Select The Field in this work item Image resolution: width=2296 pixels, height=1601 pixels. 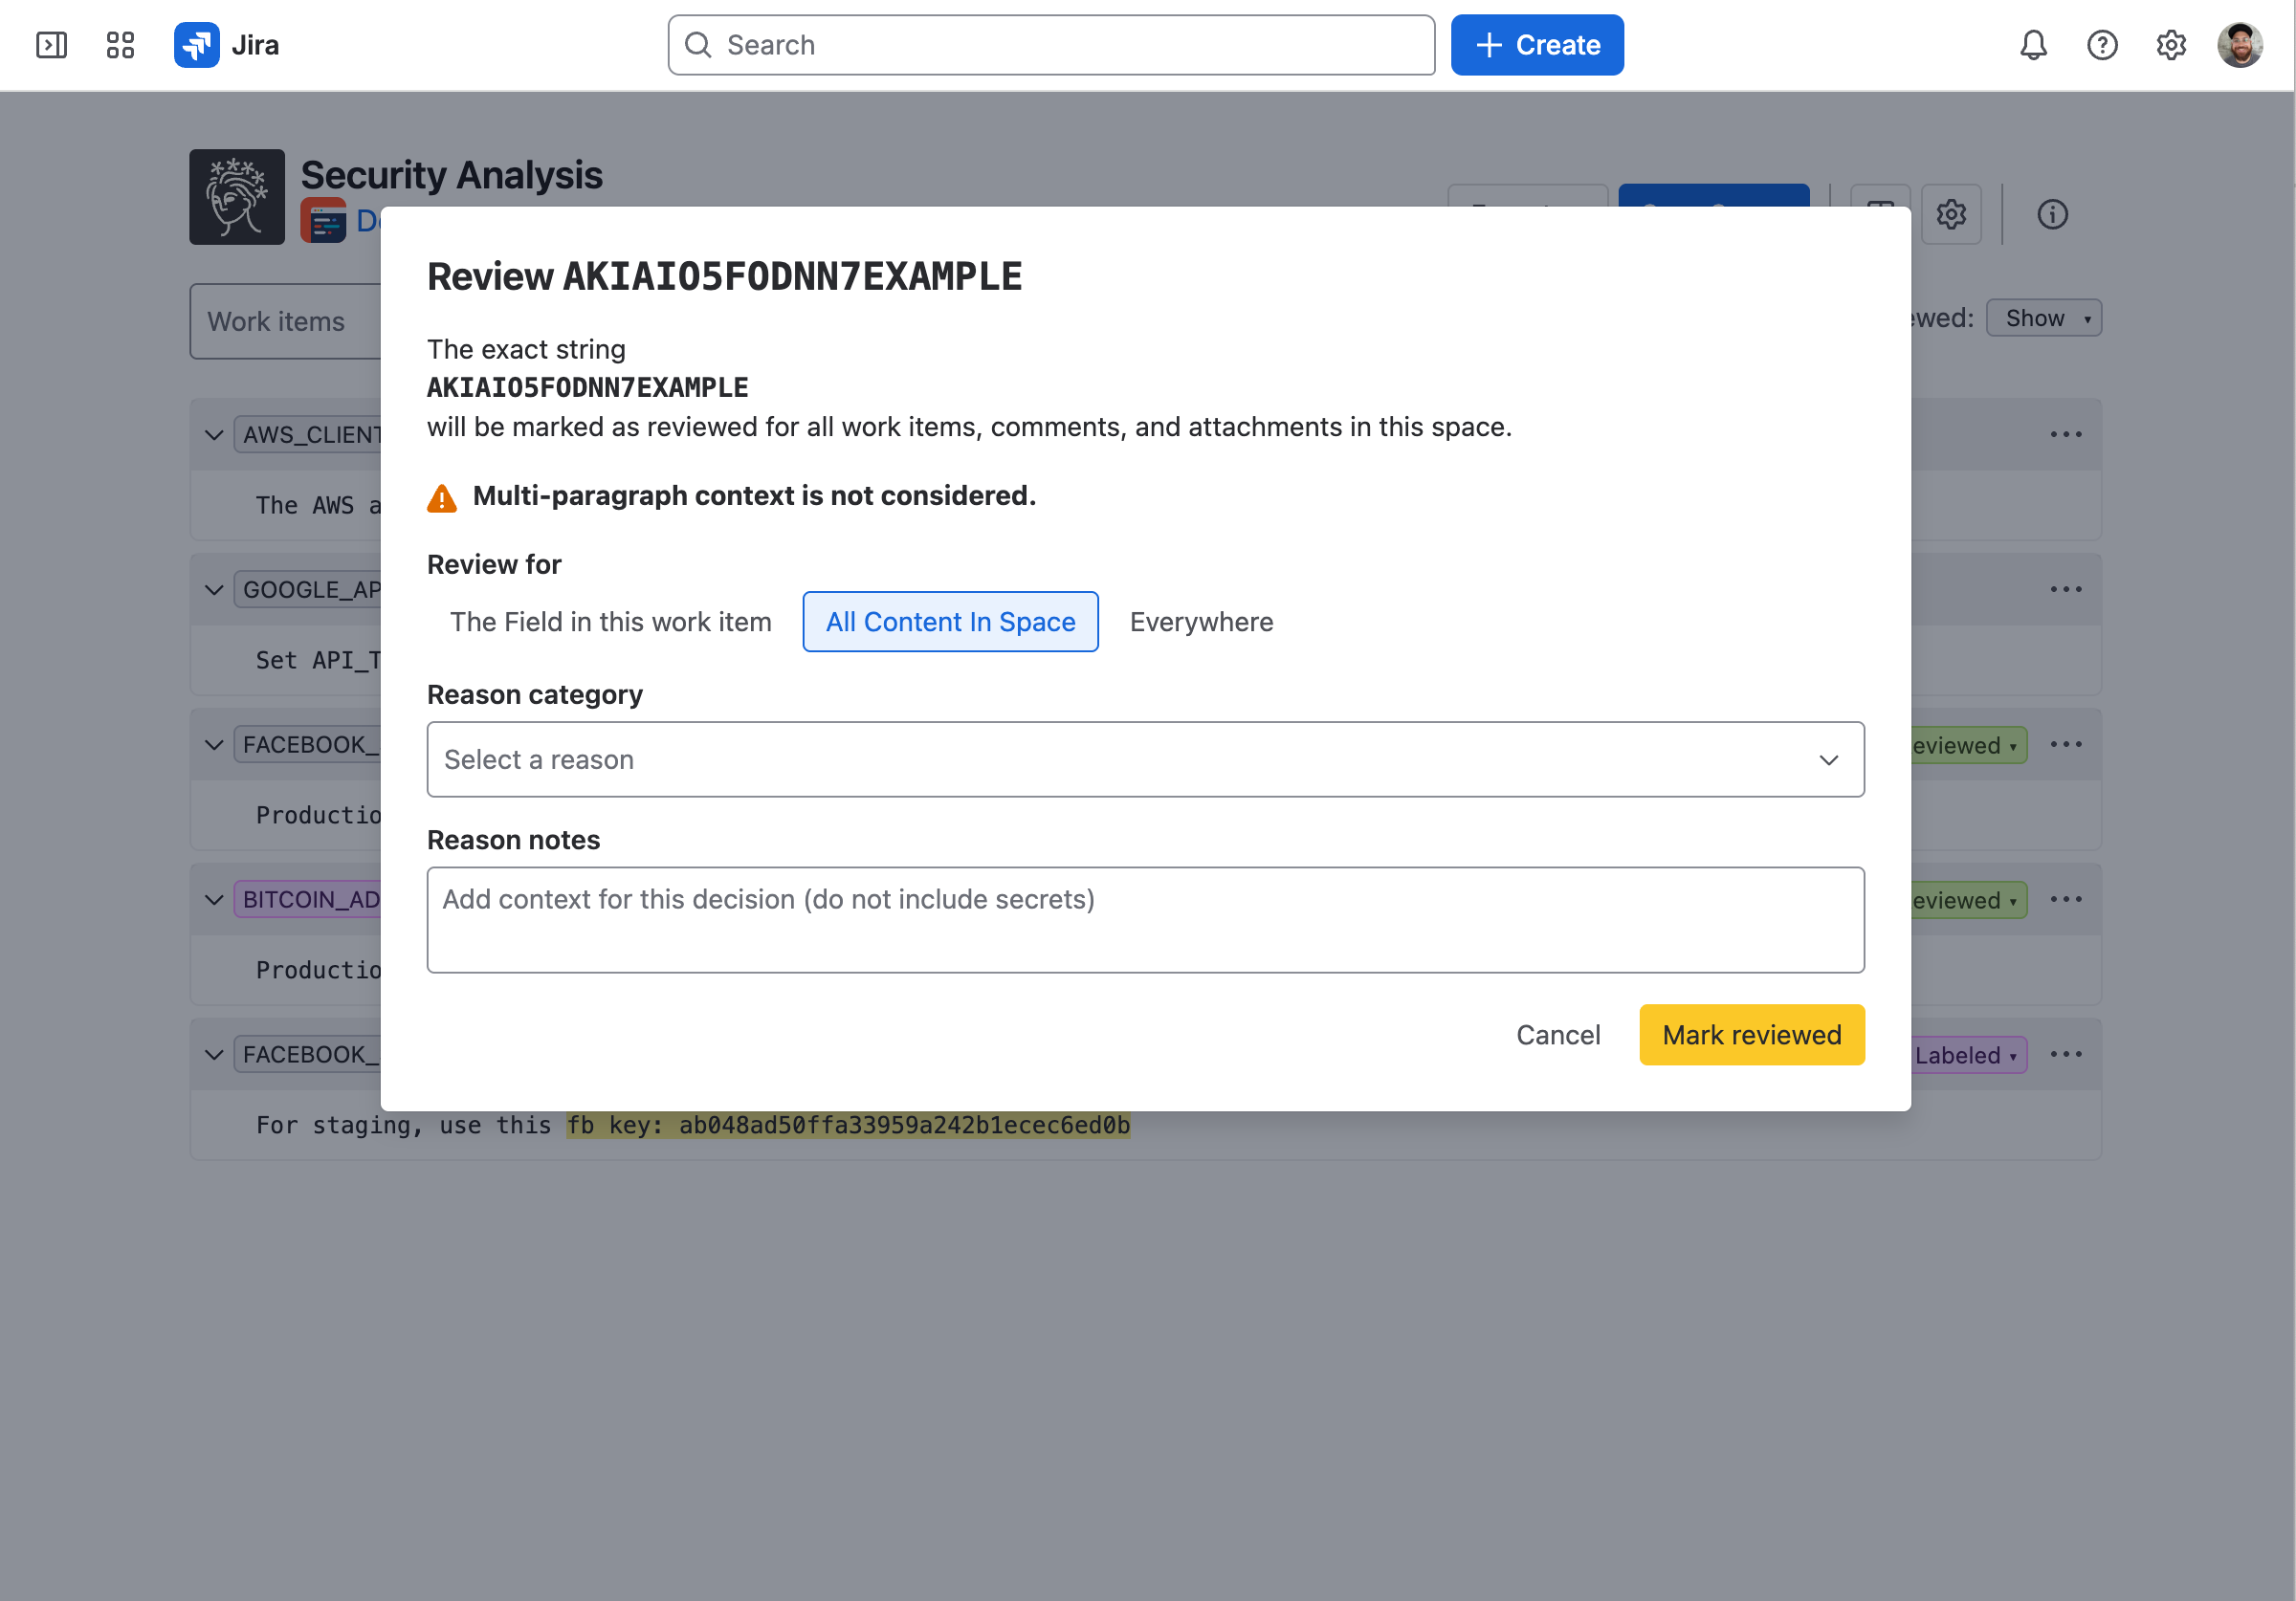click(610, 622)
